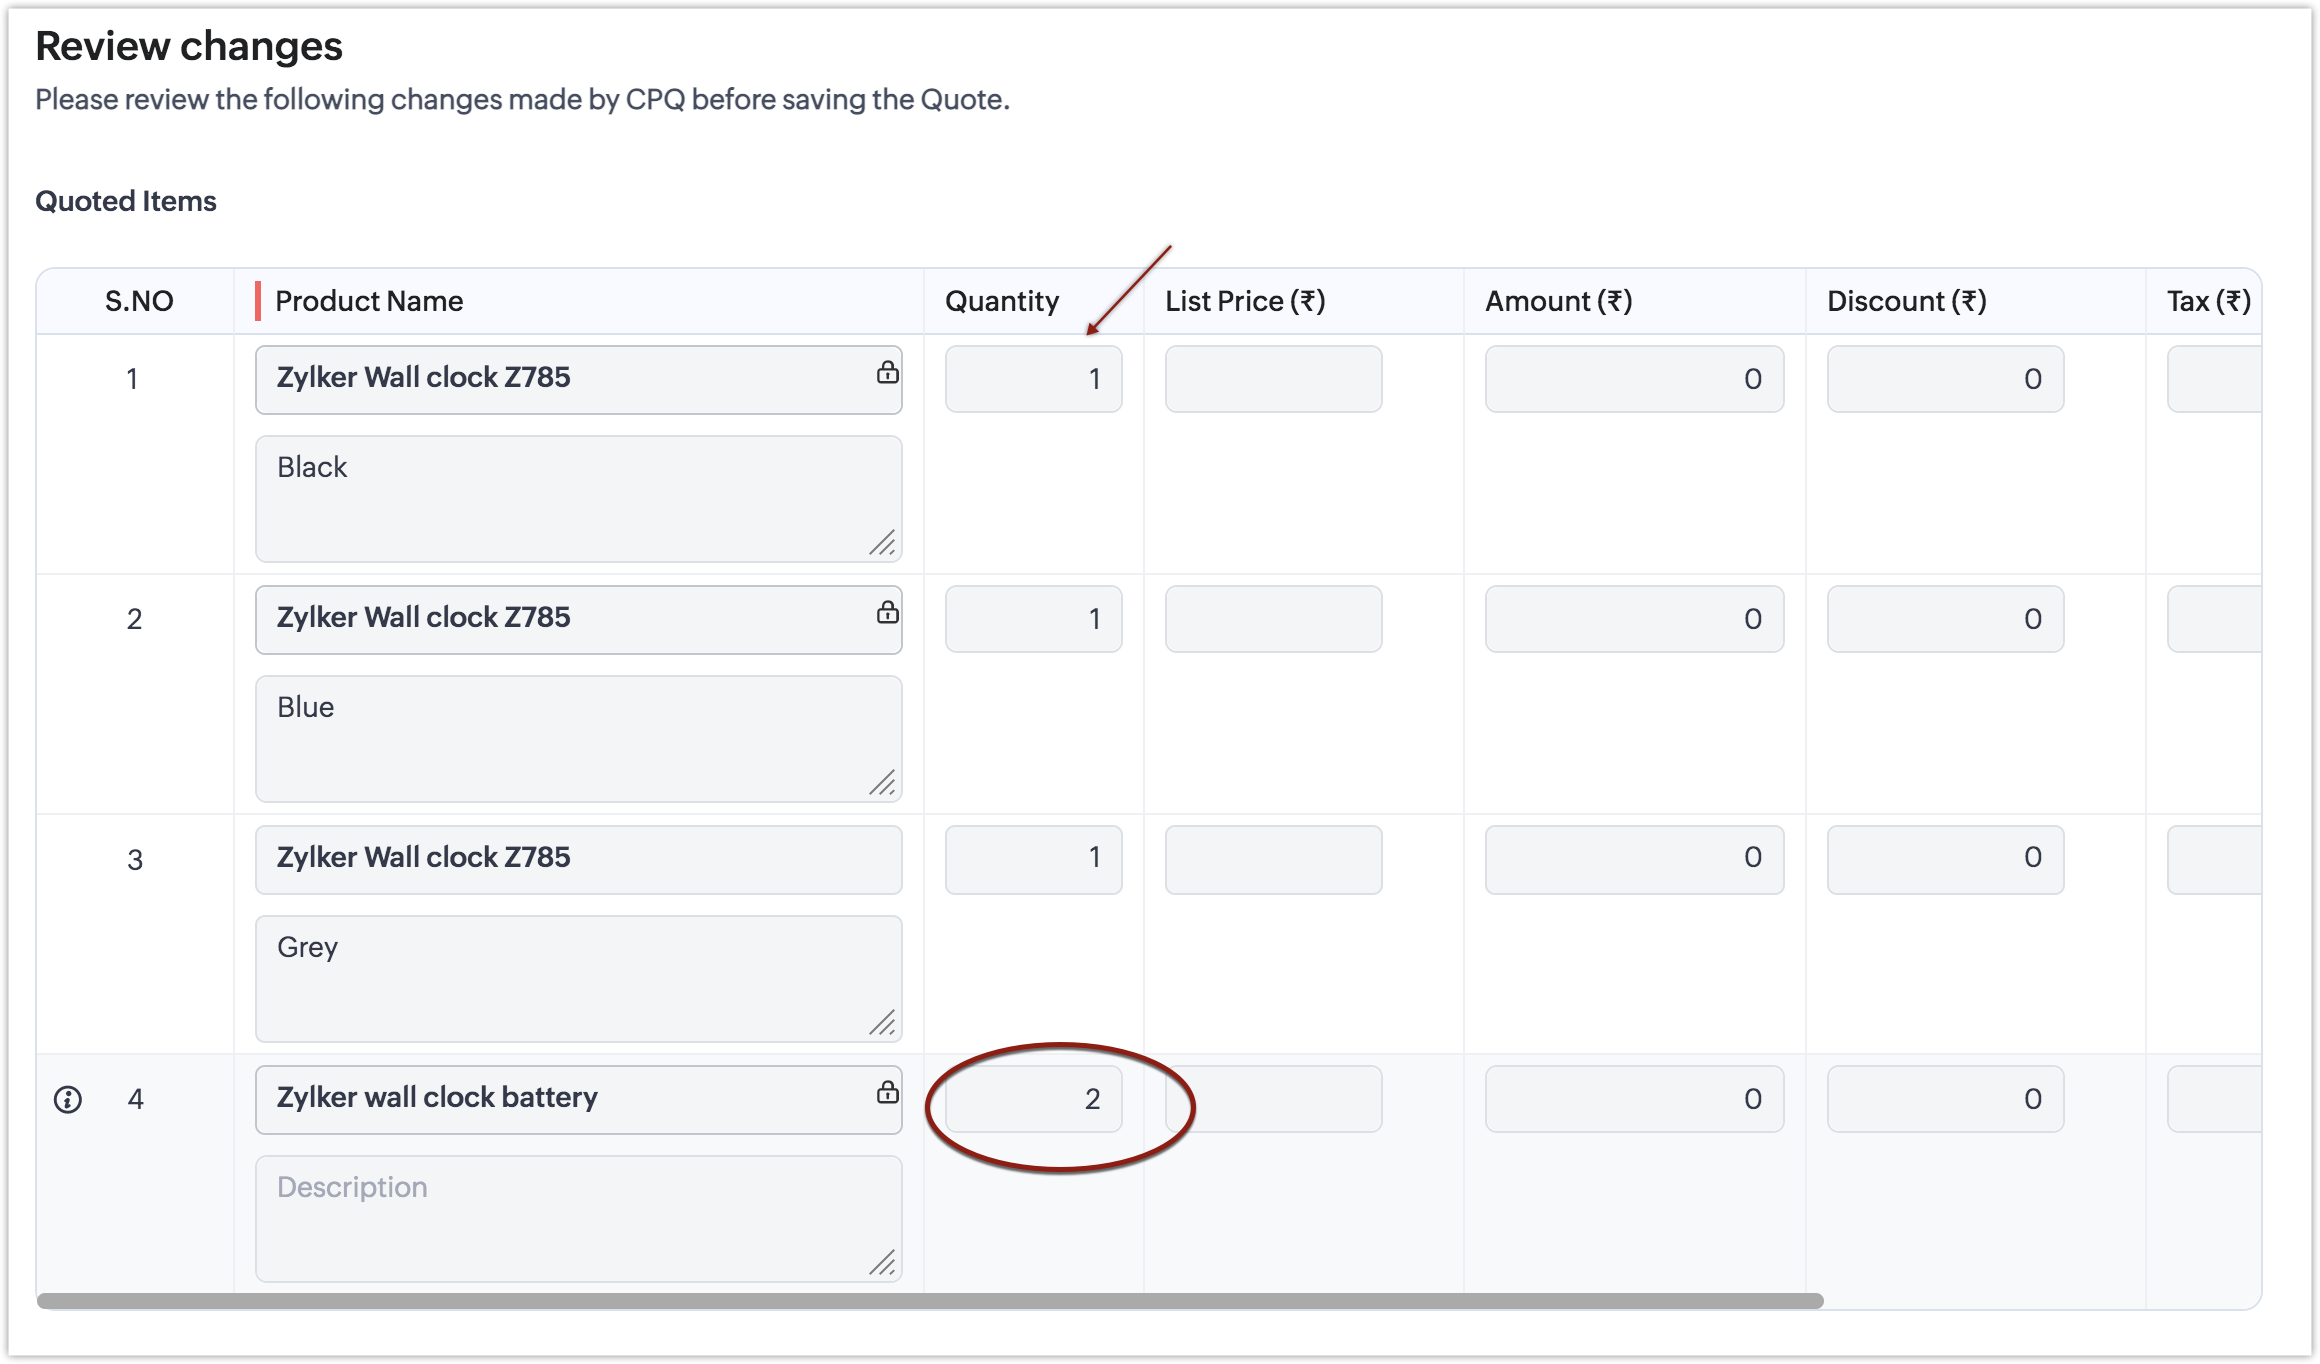Click the Amount (₹) column header

click(1558, 301)
